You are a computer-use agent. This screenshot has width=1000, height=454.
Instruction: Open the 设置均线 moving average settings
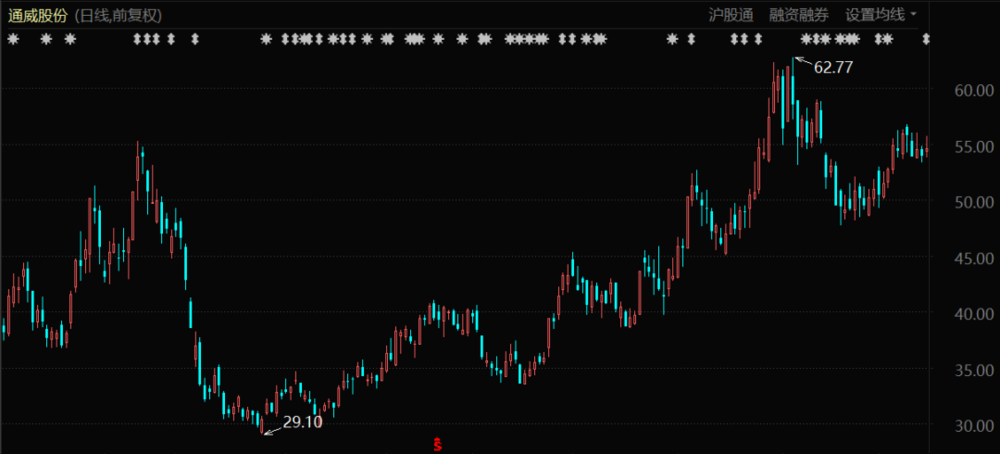point(874,14)
